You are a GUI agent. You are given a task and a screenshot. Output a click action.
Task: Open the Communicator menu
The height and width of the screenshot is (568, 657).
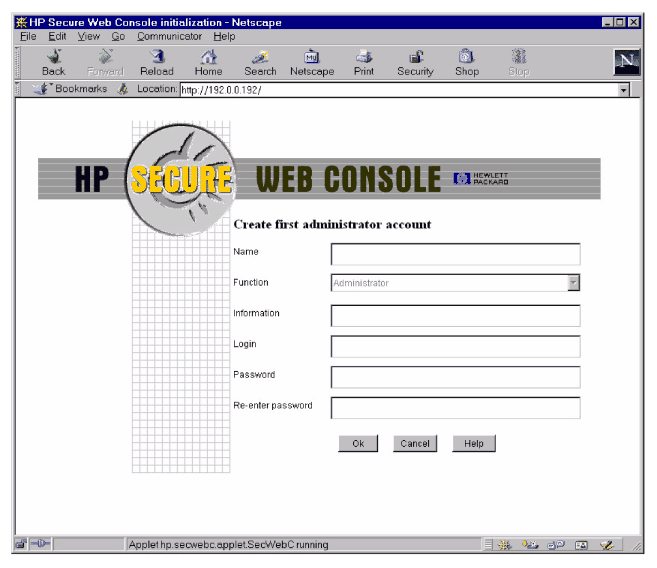[x=169, y=36]
